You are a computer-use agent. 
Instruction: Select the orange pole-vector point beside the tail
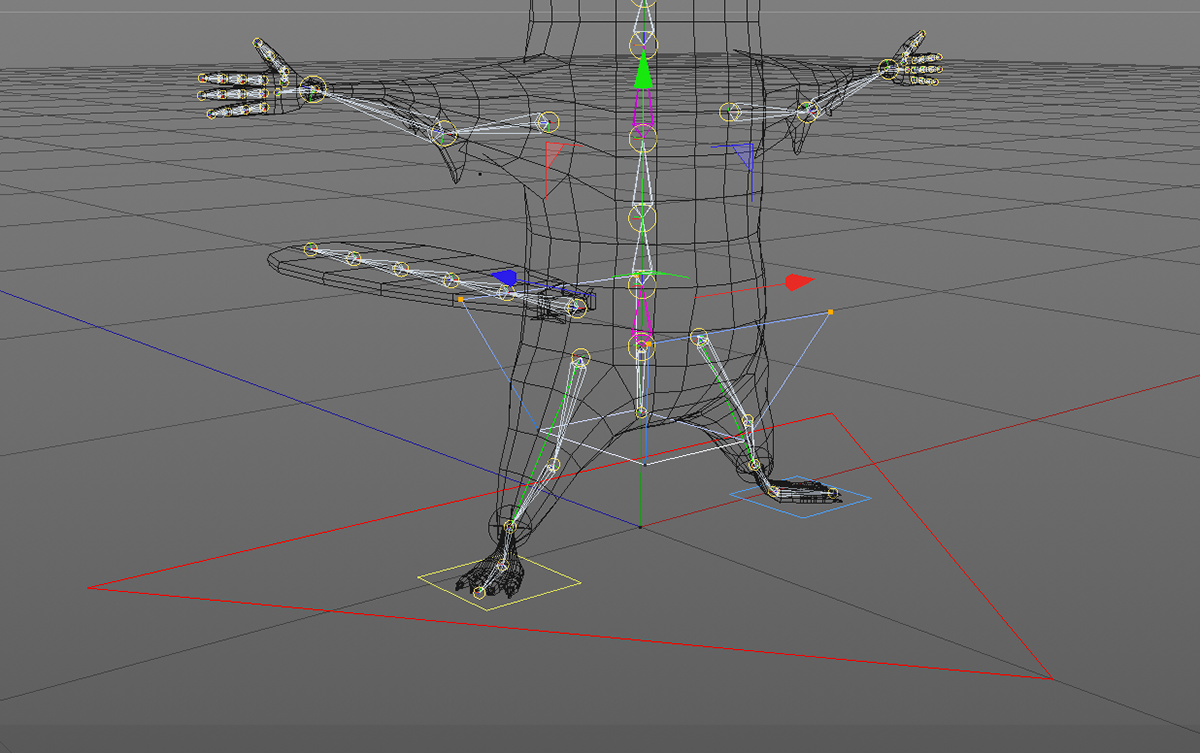(x=460, y=299)
